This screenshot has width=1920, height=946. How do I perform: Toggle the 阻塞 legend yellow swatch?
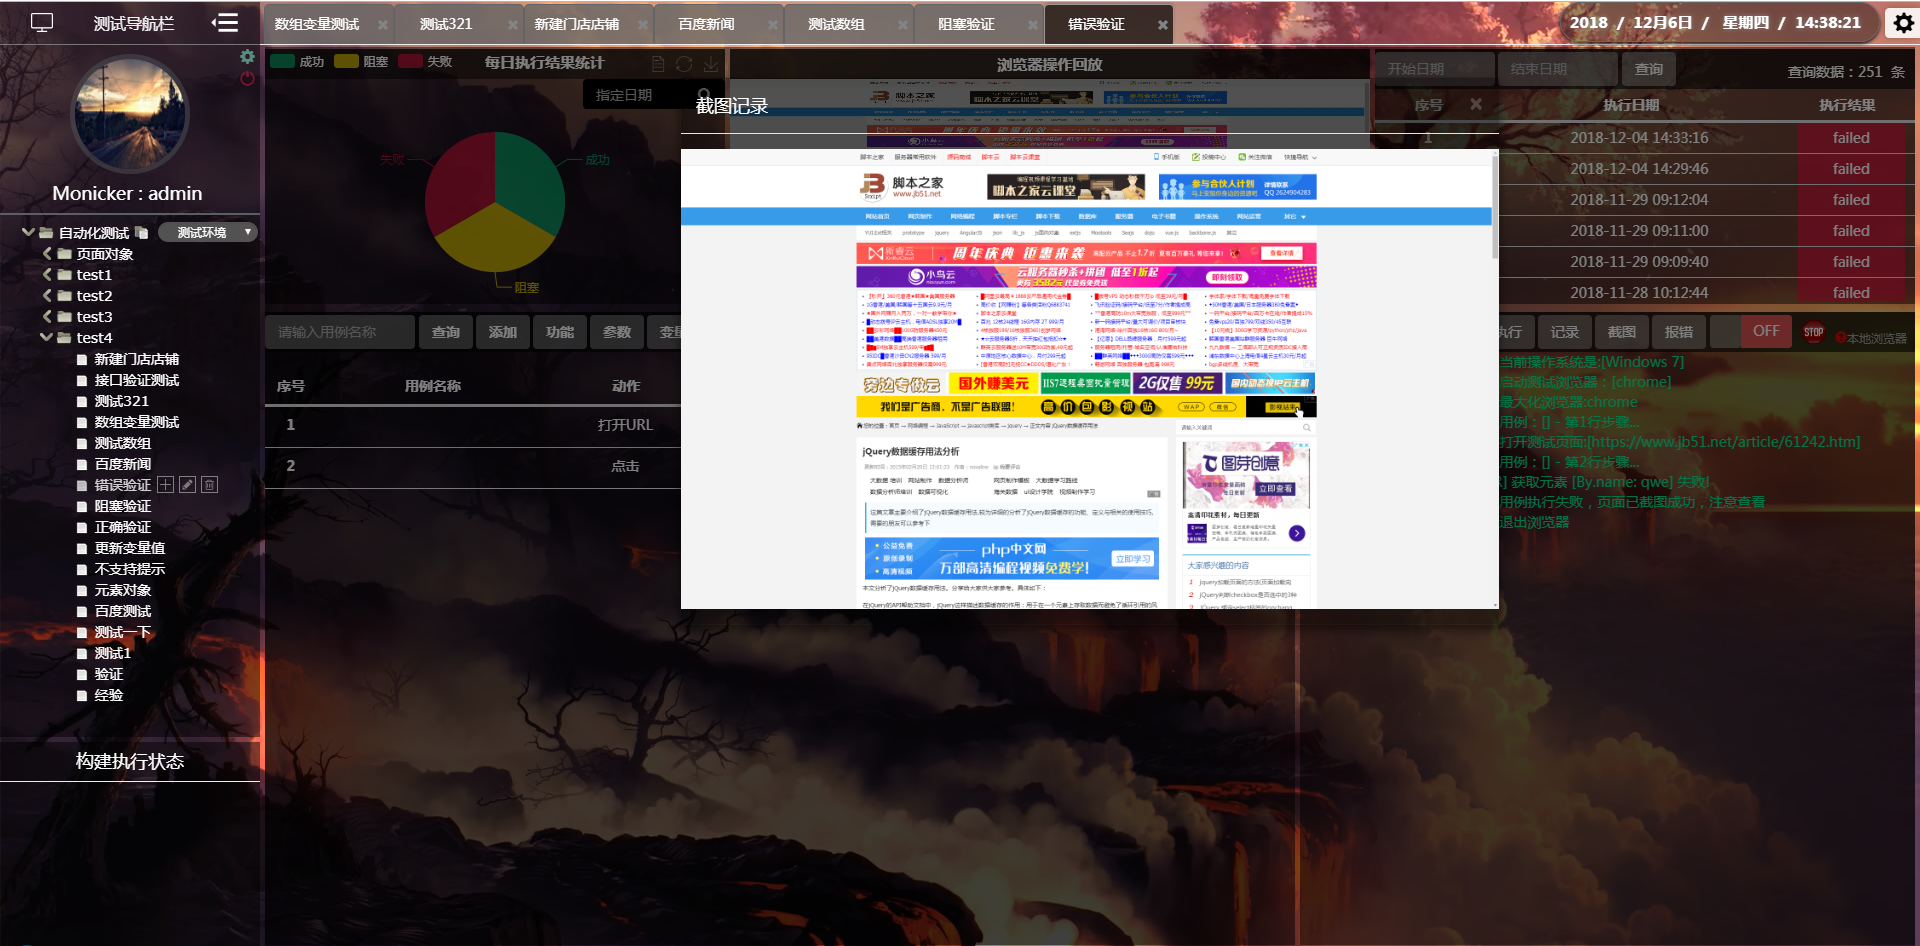point(346,61)
